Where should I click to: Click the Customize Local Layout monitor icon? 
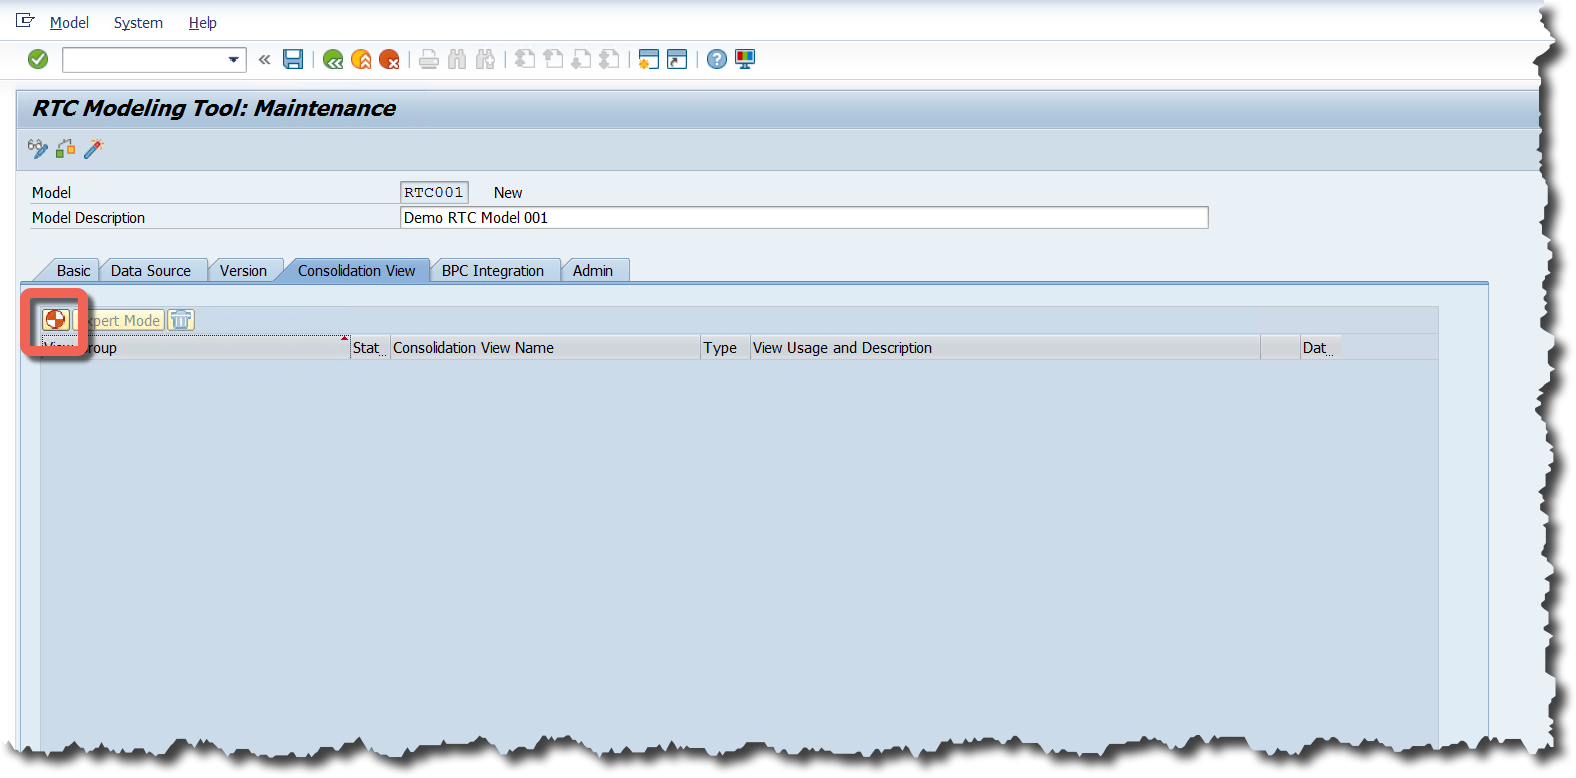(745, 60)
